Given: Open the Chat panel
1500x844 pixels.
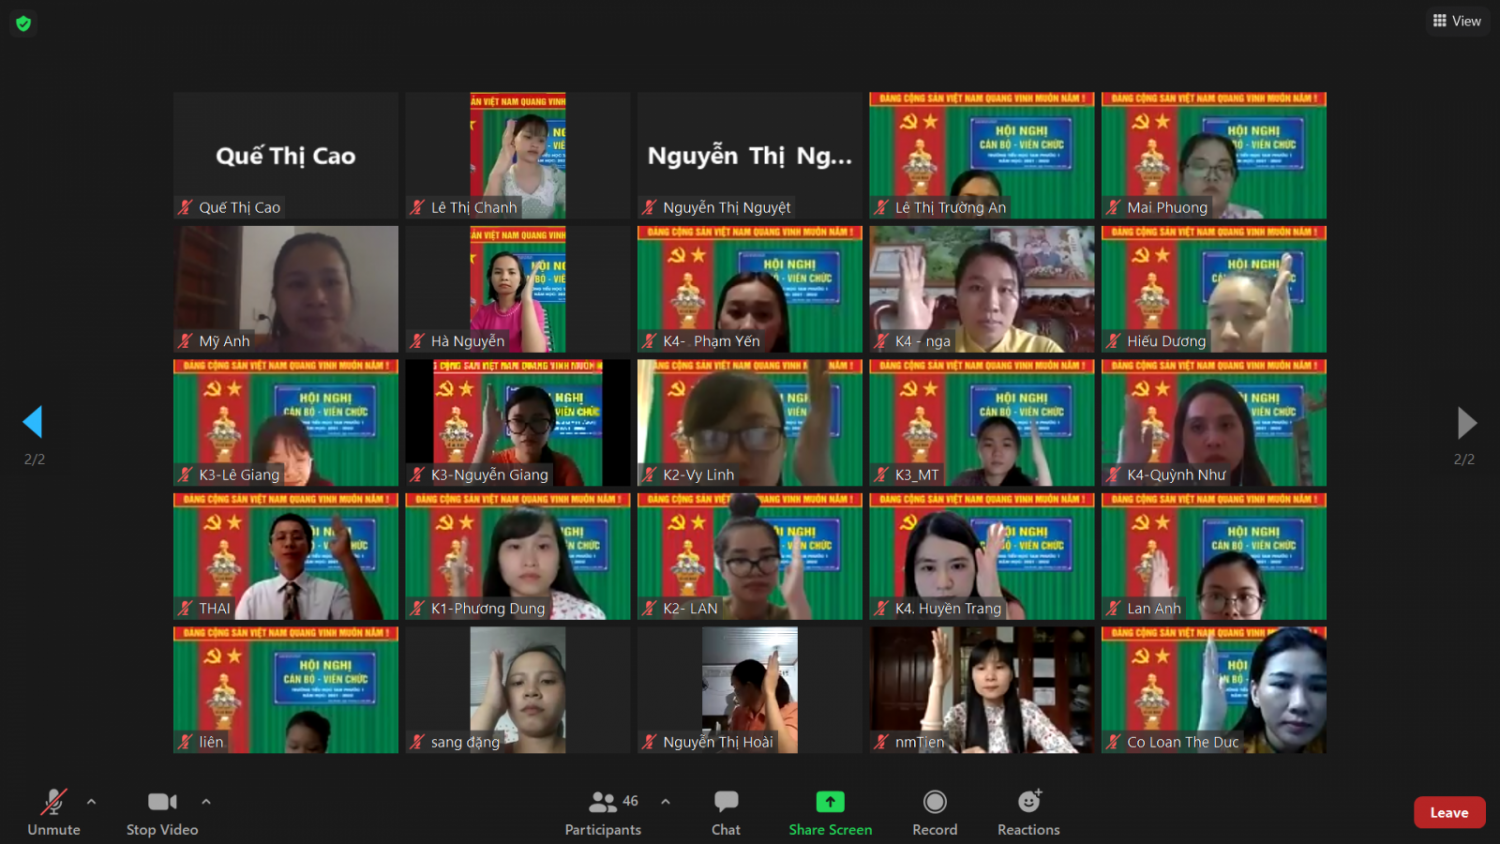Looking at the screenshot, I should 726,812.
